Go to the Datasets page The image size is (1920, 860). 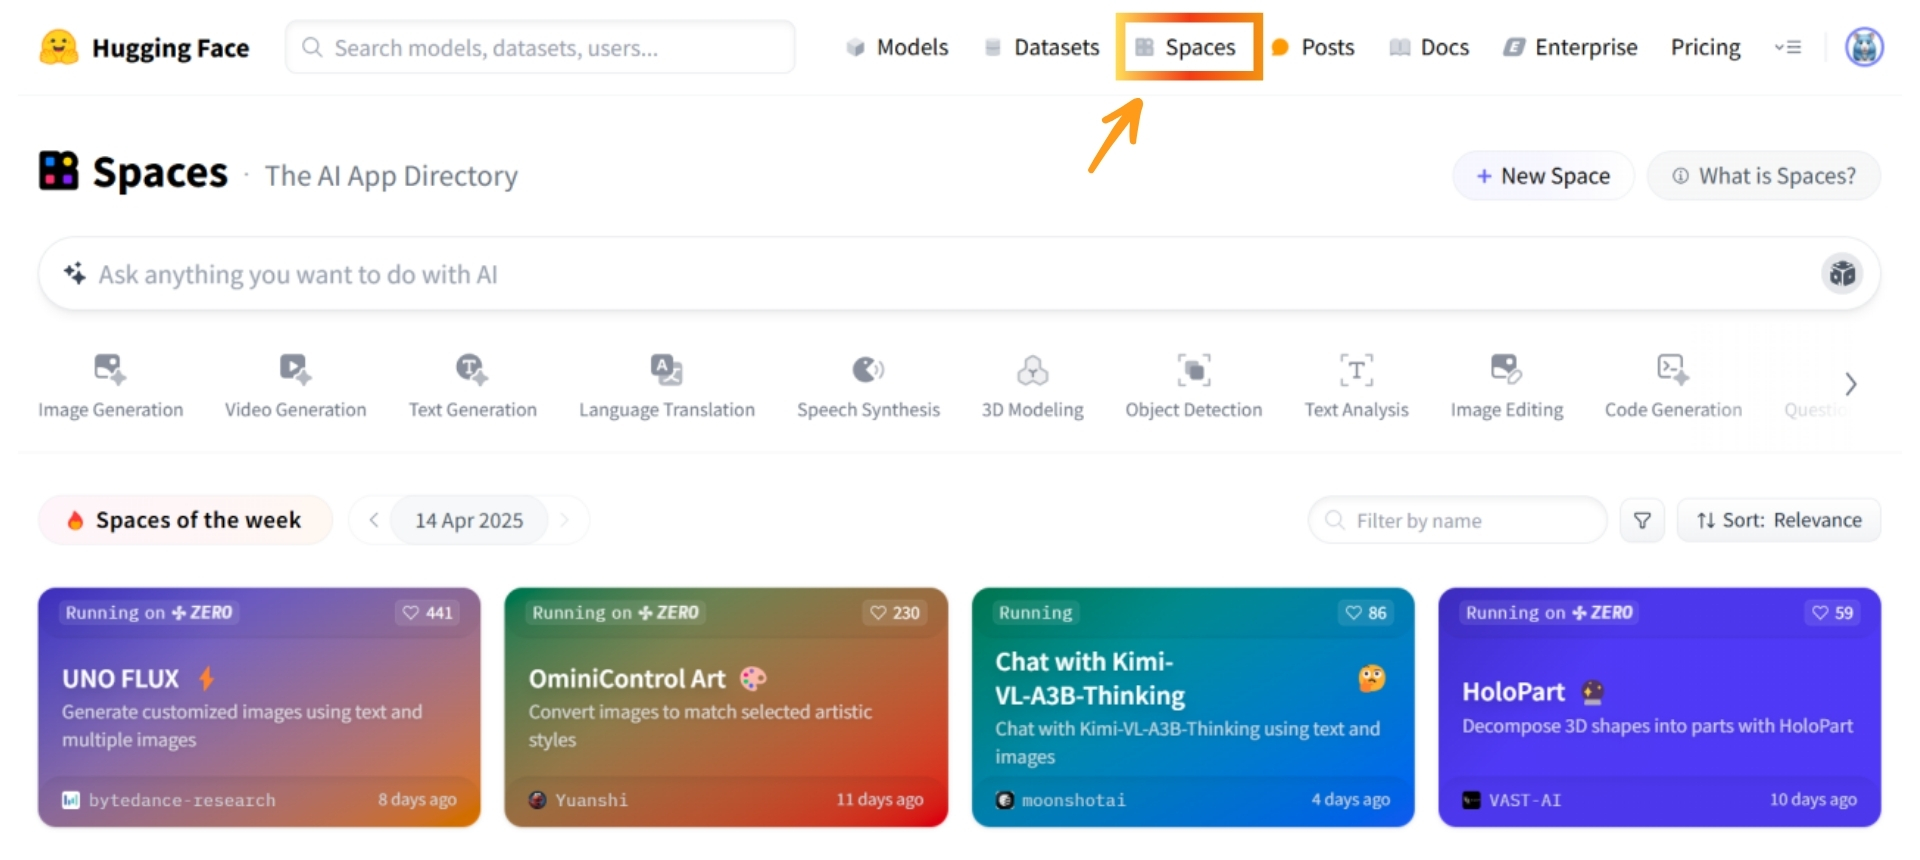pyautogui.click(x=1042, y=47)
